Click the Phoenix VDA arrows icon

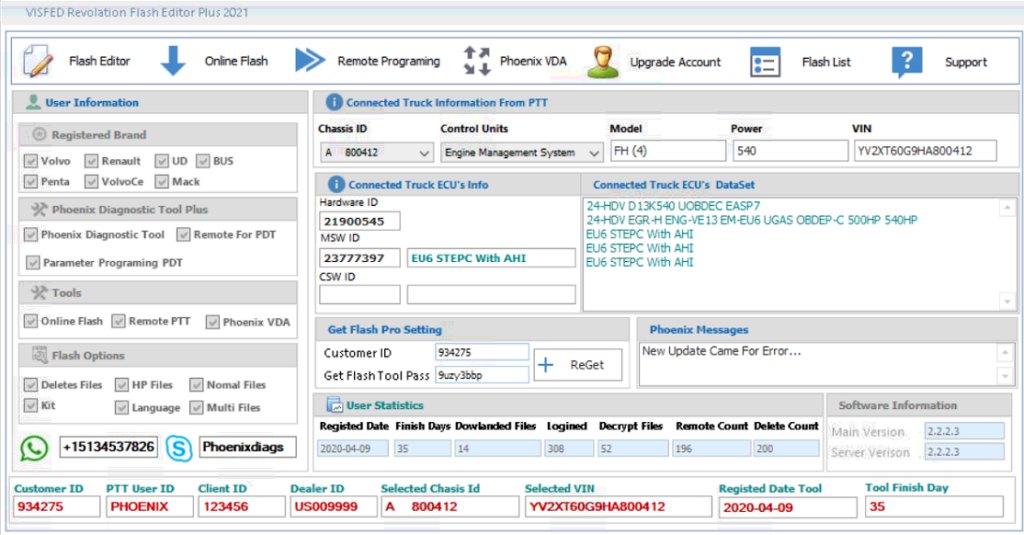coord(477,61)
